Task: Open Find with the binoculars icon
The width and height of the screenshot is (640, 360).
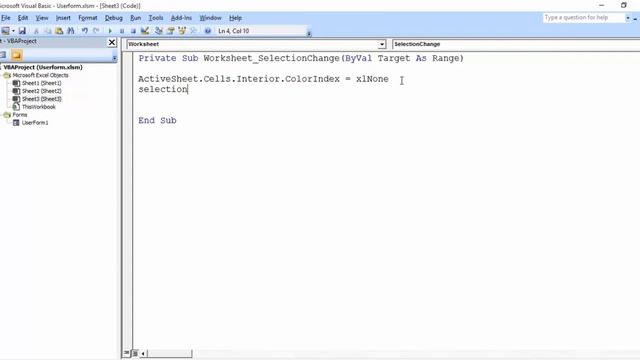Action: click(x=71, y=31)
